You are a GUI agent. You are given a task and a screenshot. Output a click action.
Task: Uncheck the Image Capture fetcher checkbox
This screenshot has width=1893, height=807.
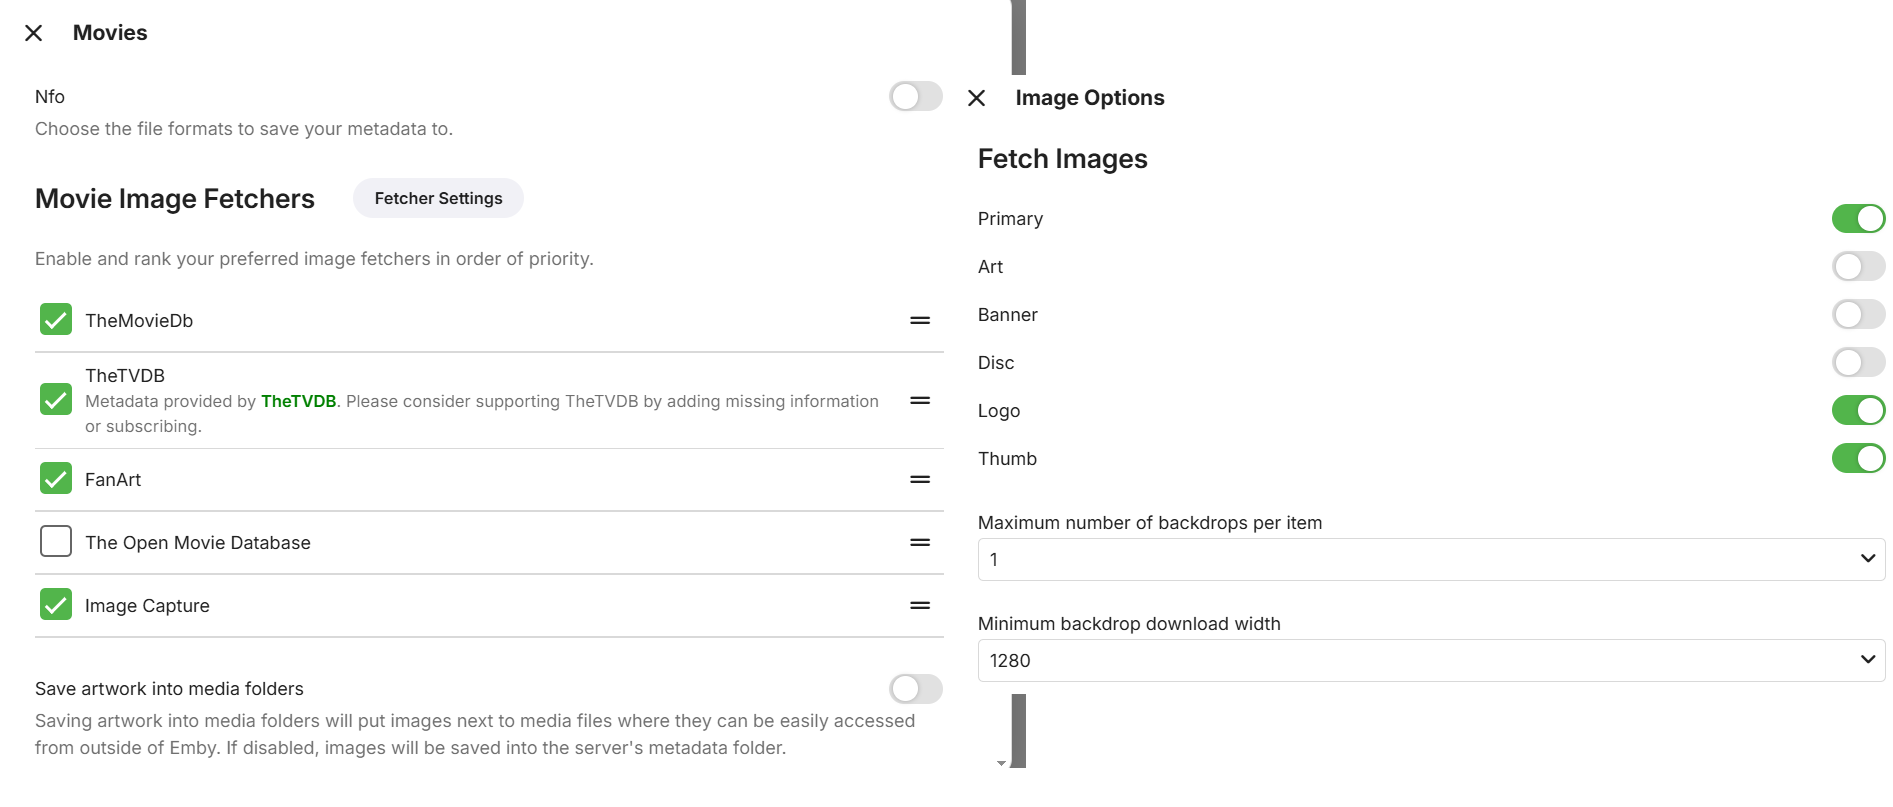(56, 605)
